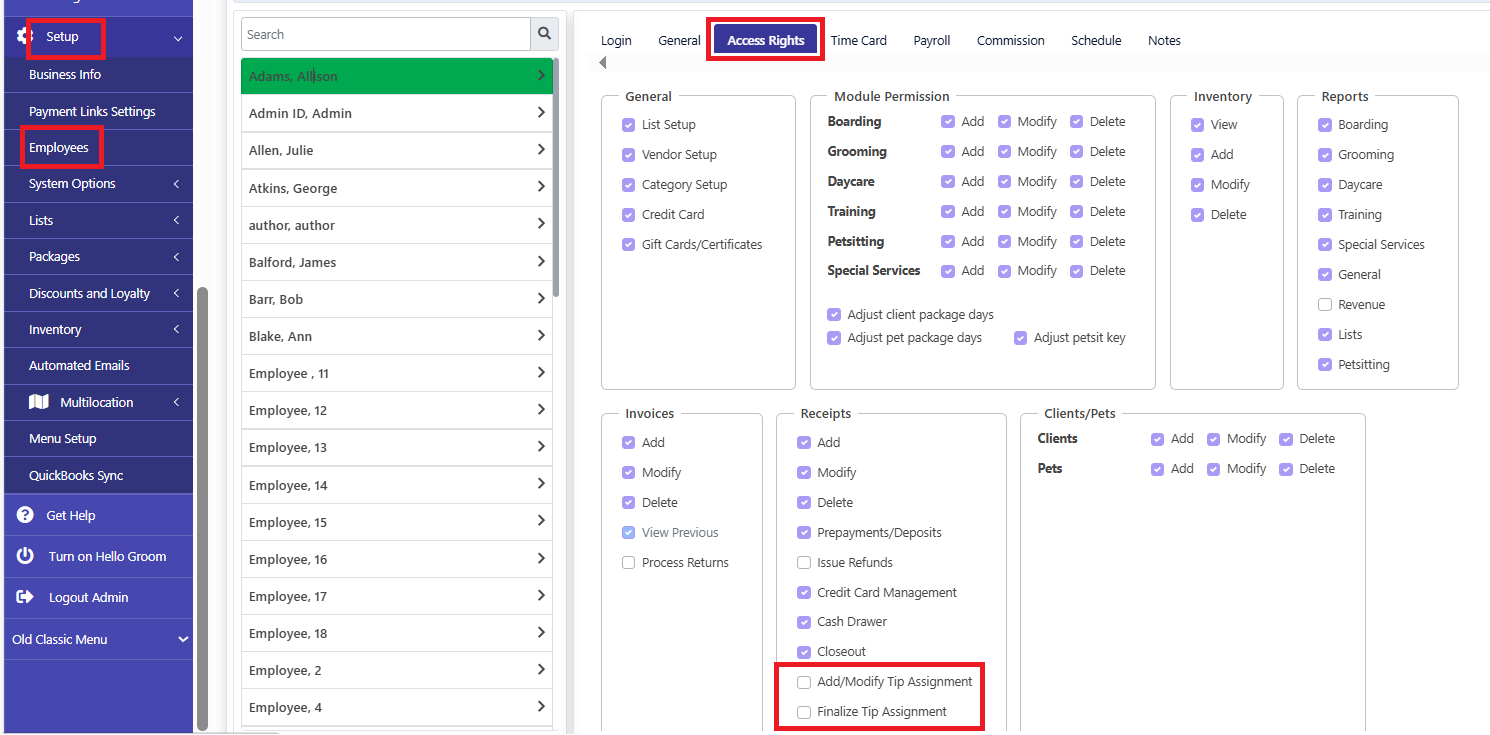The image size is (1490, 735).
Task: Click the Turn on Hello Groom power icon
Action: (x=25, y=556)
